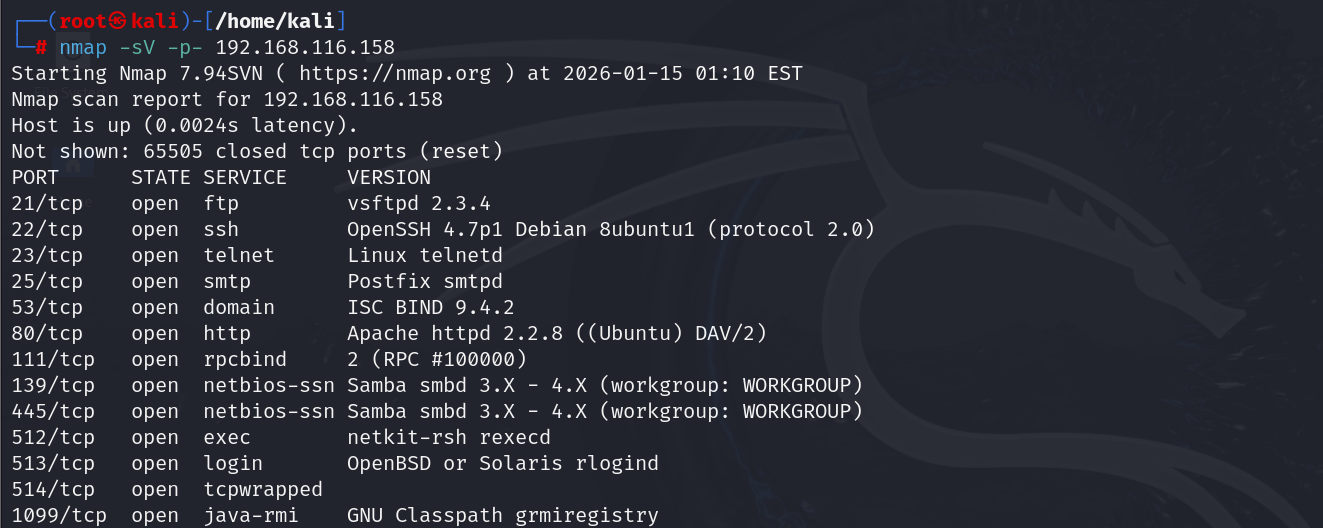
Task: Click the 21/tcp port entry
Action: 47,204
